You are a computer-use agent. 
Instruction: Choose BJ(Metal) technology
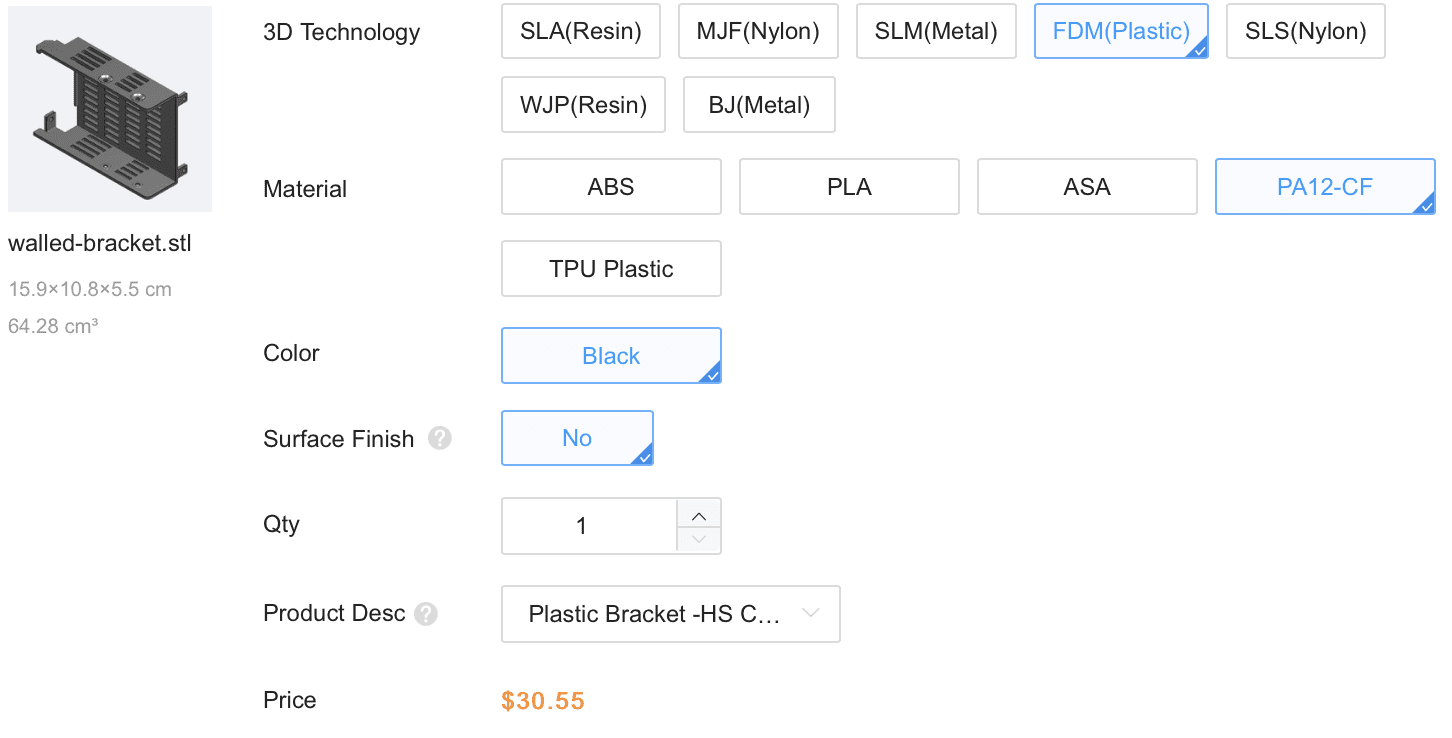tap(759, 105)
